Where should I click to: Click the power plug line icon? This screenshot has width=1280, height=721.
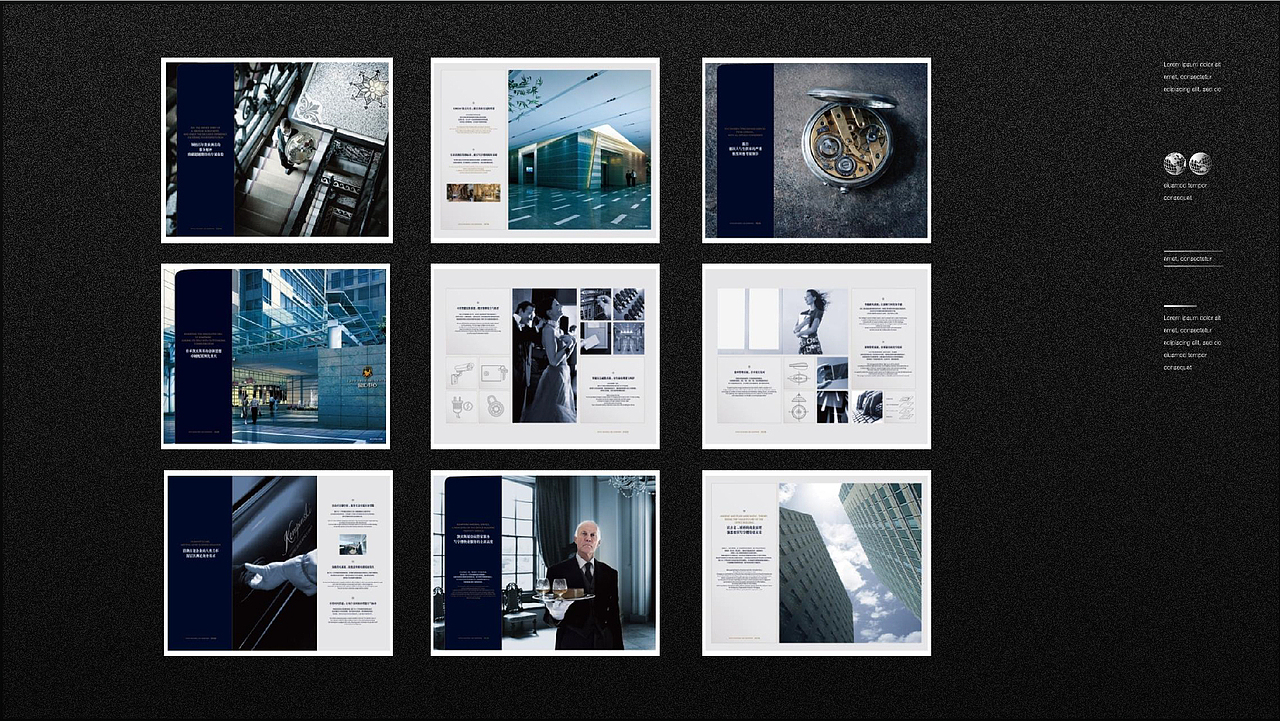click(461, 407)
